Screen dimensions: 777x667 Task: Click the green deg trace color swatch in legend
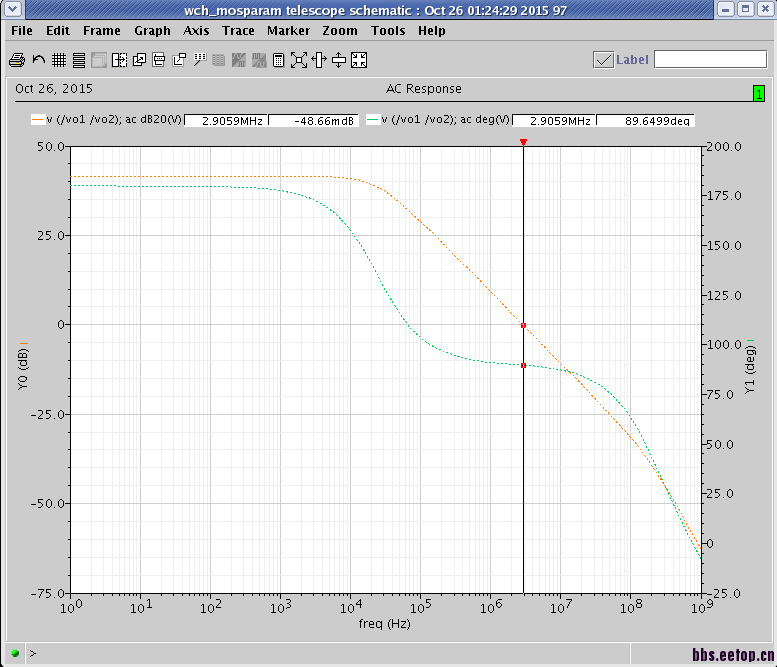click(372, 119)
